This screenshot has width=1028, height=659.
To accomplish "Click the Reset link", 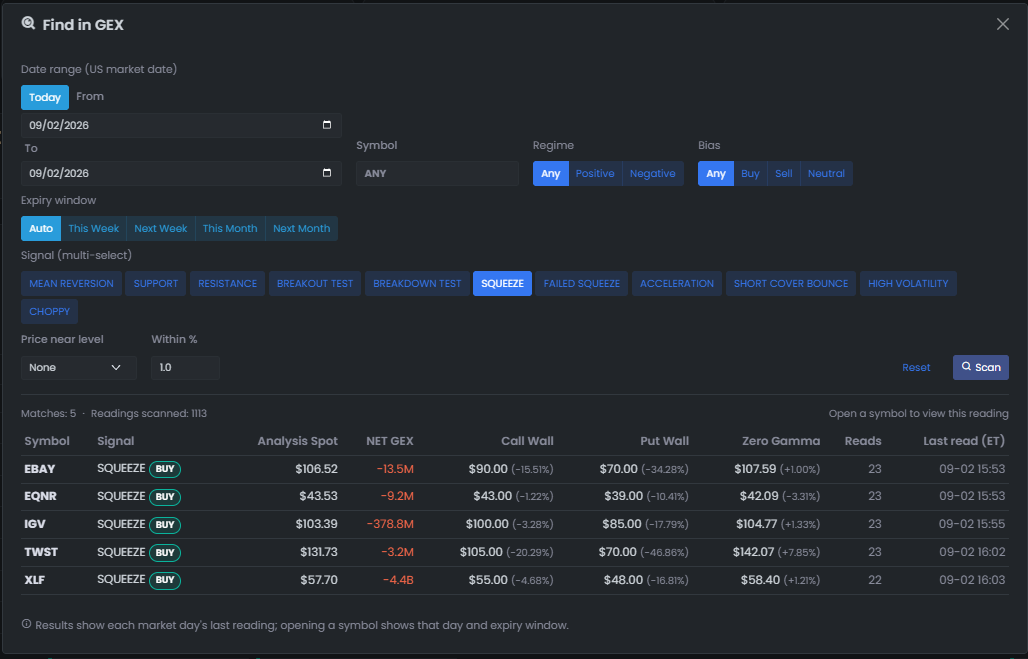I will pyautogui.click(x=916, y=368).
